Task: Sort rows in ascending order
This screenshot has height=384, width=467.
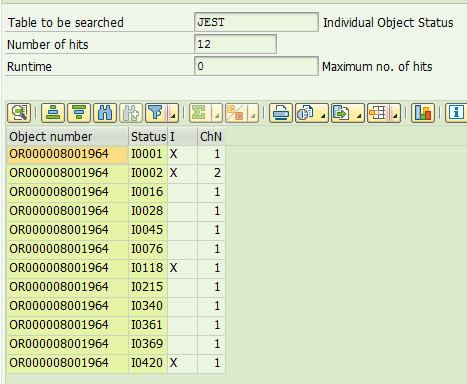Action: click(53, 113)
